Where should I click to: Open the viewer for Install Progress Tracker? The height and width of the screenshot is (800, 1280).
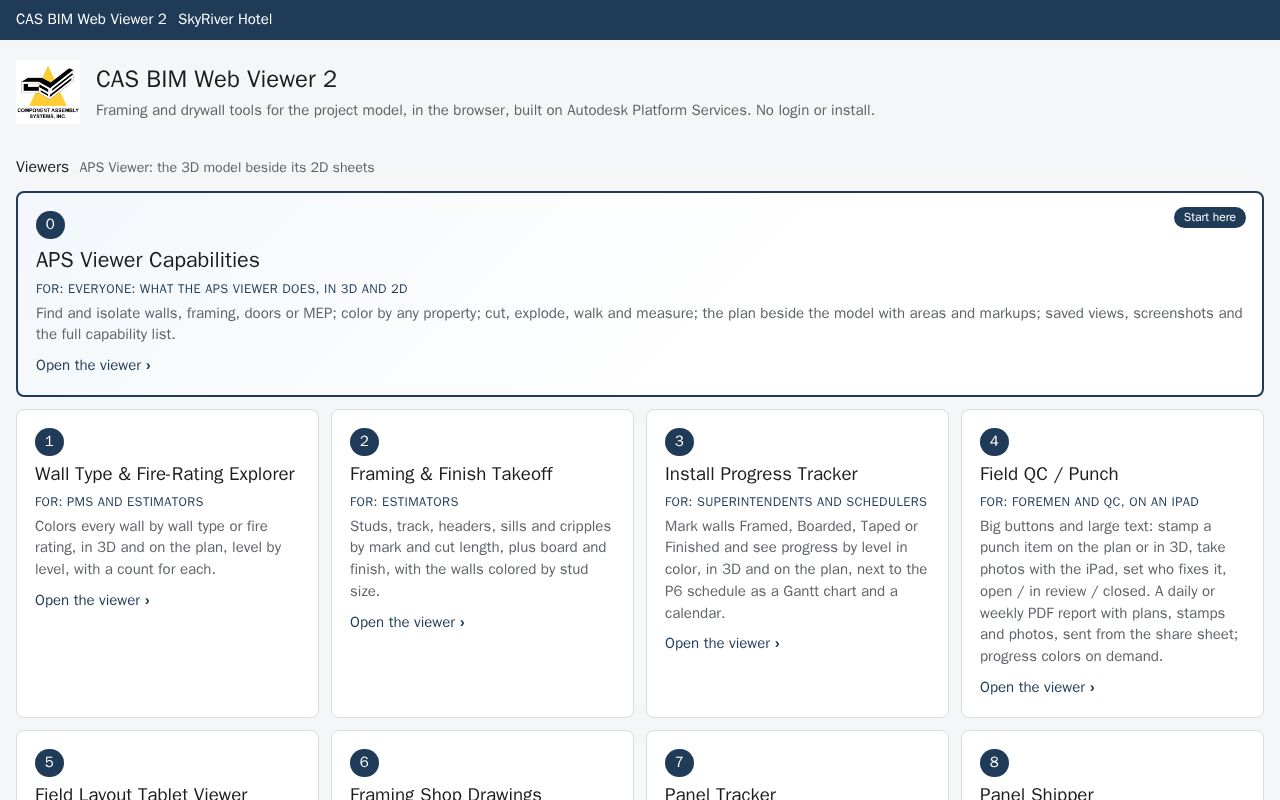pyautogui.click(x=722, y=643)
